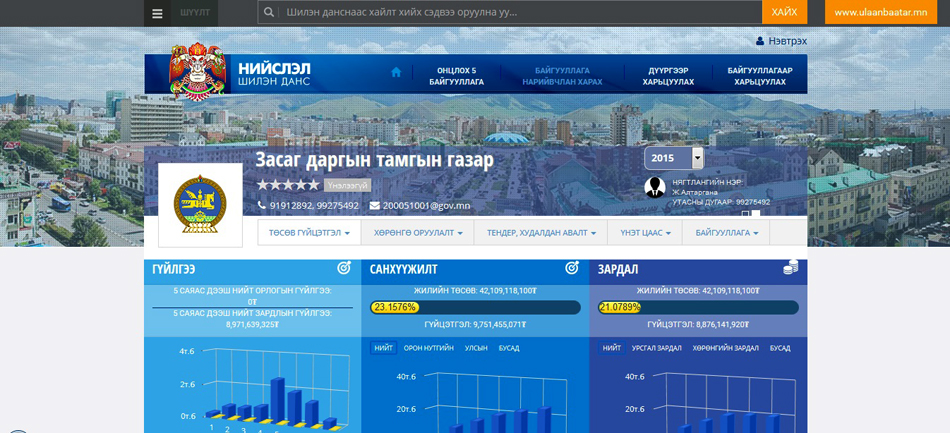Expand the Тендер, худалдан авалт dropdown
The width and height of the screenshot is (950, 433).
tap(541, 233)
